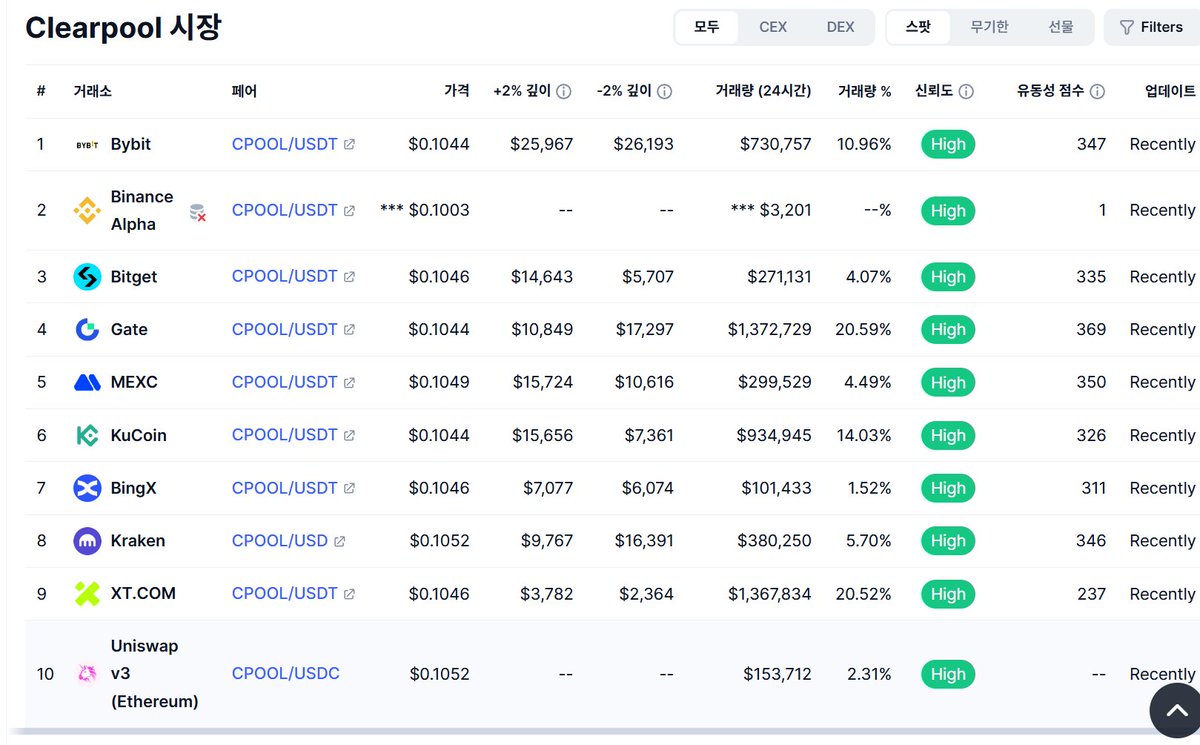Show info for -2% 깊이 column

click(664, 91)
